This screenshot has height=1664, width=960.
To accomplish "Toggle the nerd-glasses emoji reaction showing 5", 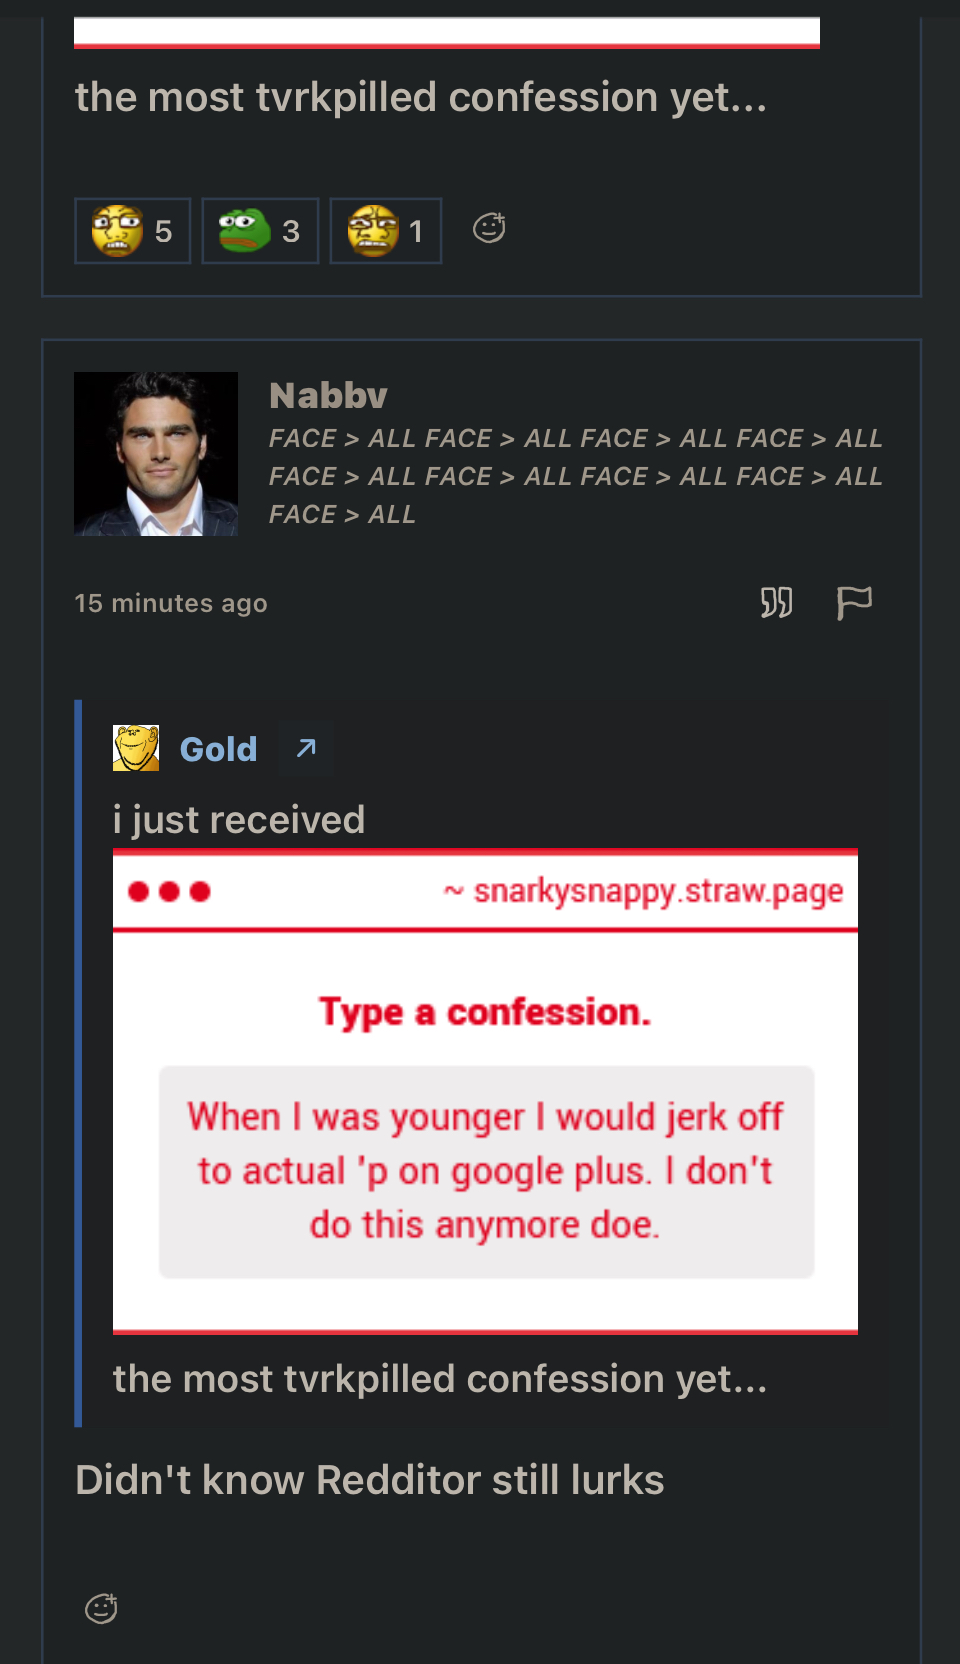I will (x=132, y=231).
